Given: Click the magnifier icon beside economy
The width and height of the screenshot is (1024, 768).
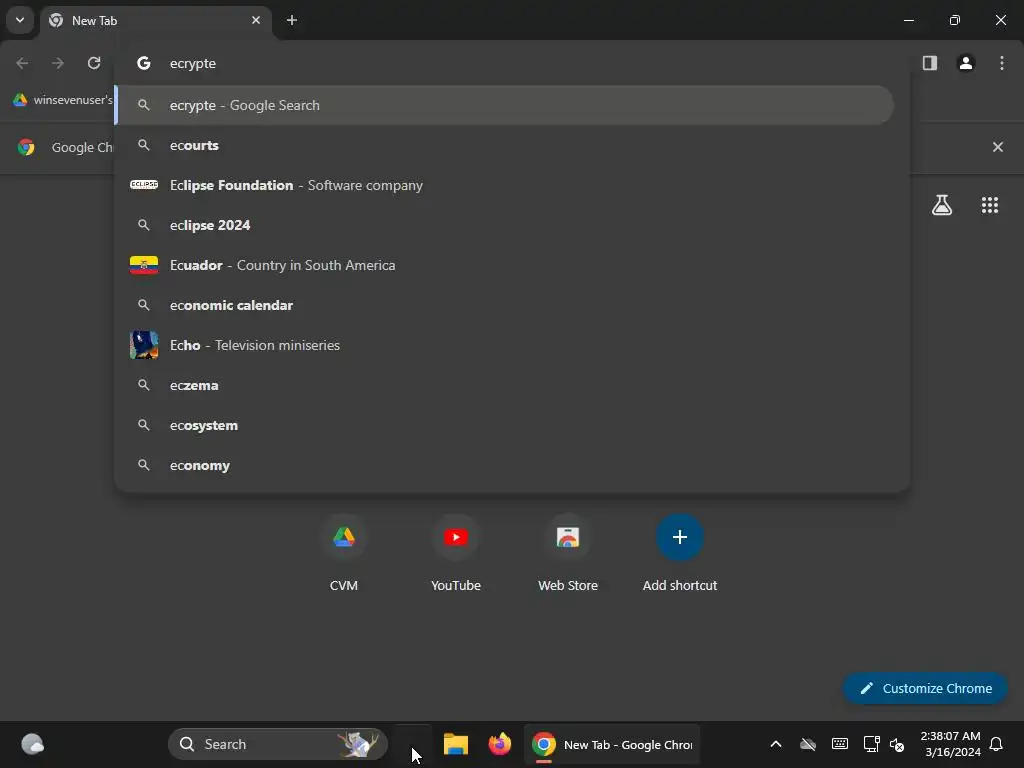Looking at the screenshot, I should click(x=144, y=465).
